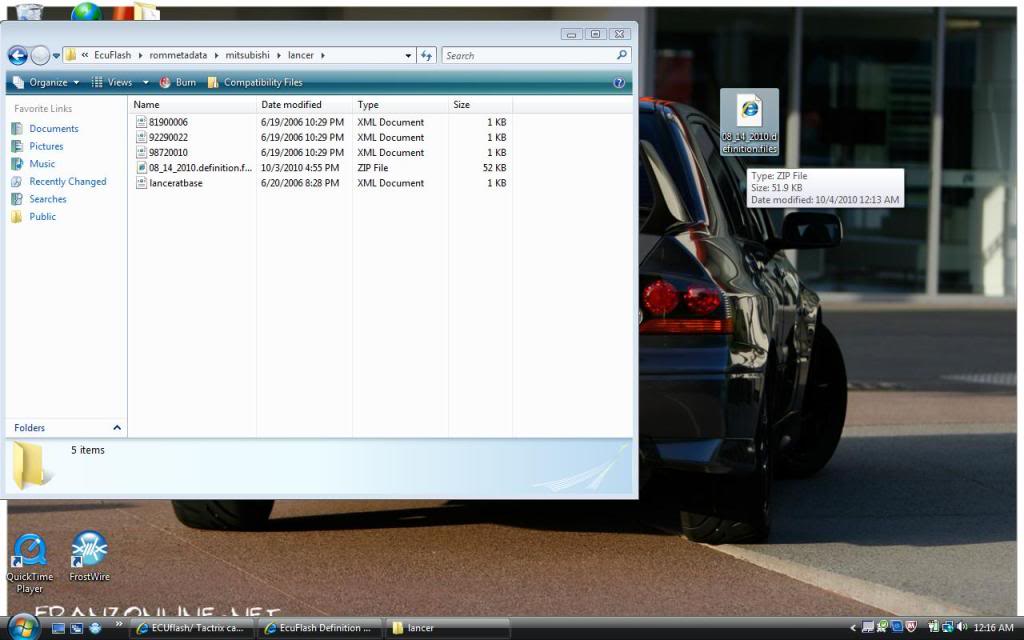Click the green checkmark tray icon
Image resolution: width=1024 pixels, height=640 pixels.
click(x=882, y=628)
